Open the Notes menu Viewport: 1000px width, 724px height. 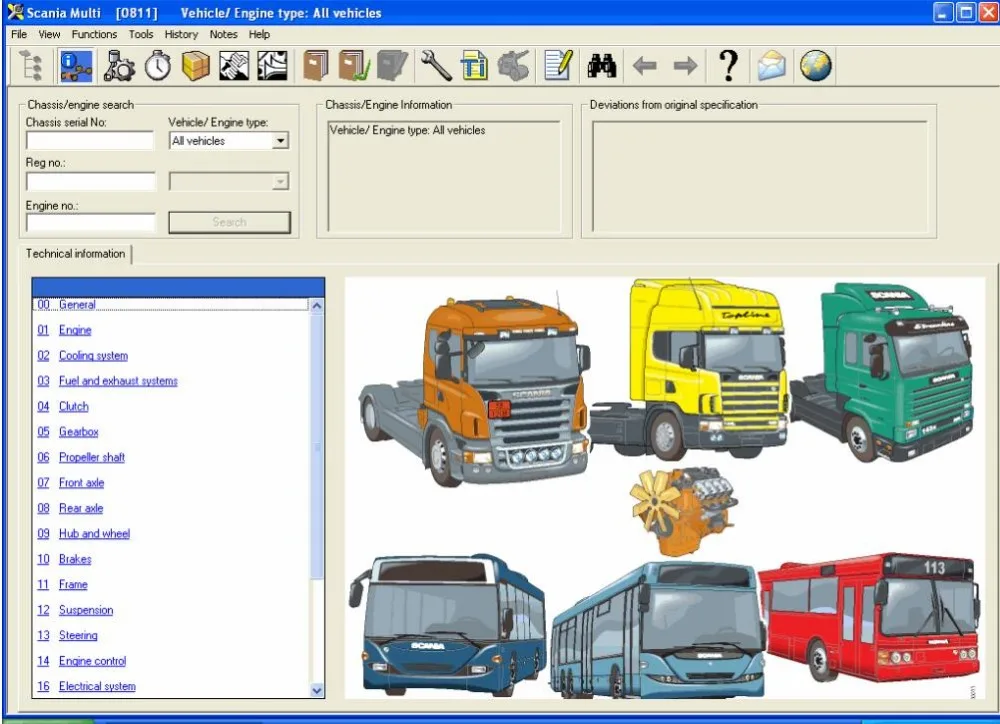223,34
